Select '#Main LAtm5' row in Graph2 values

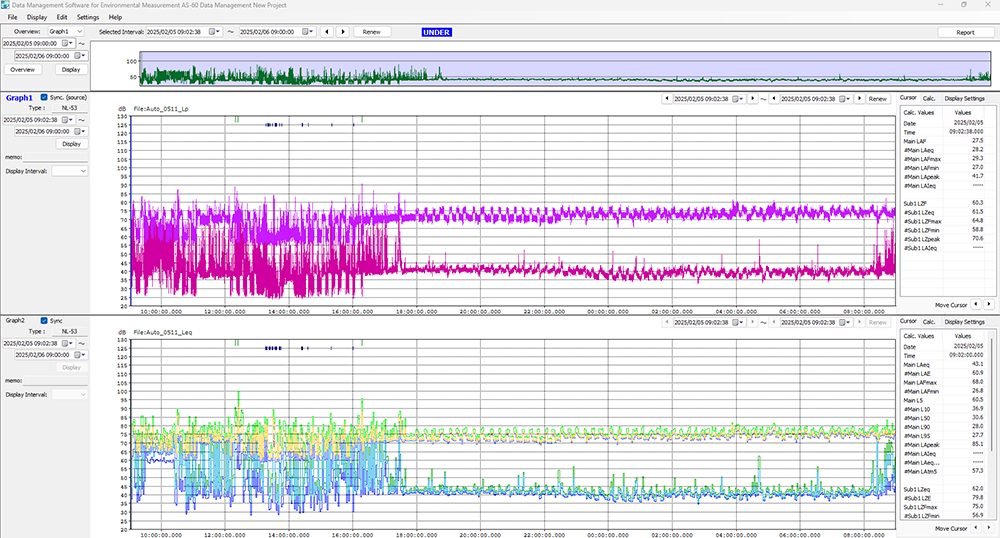[x=943, y=472]
